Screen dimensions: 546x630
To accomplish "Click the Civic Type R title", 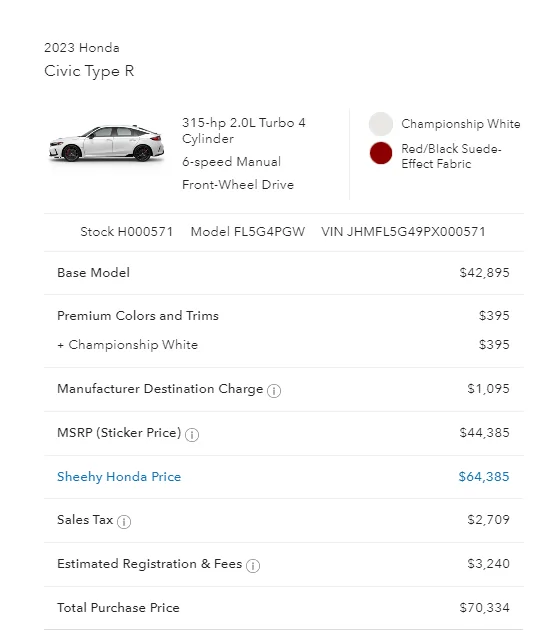I will click(89, 71).
